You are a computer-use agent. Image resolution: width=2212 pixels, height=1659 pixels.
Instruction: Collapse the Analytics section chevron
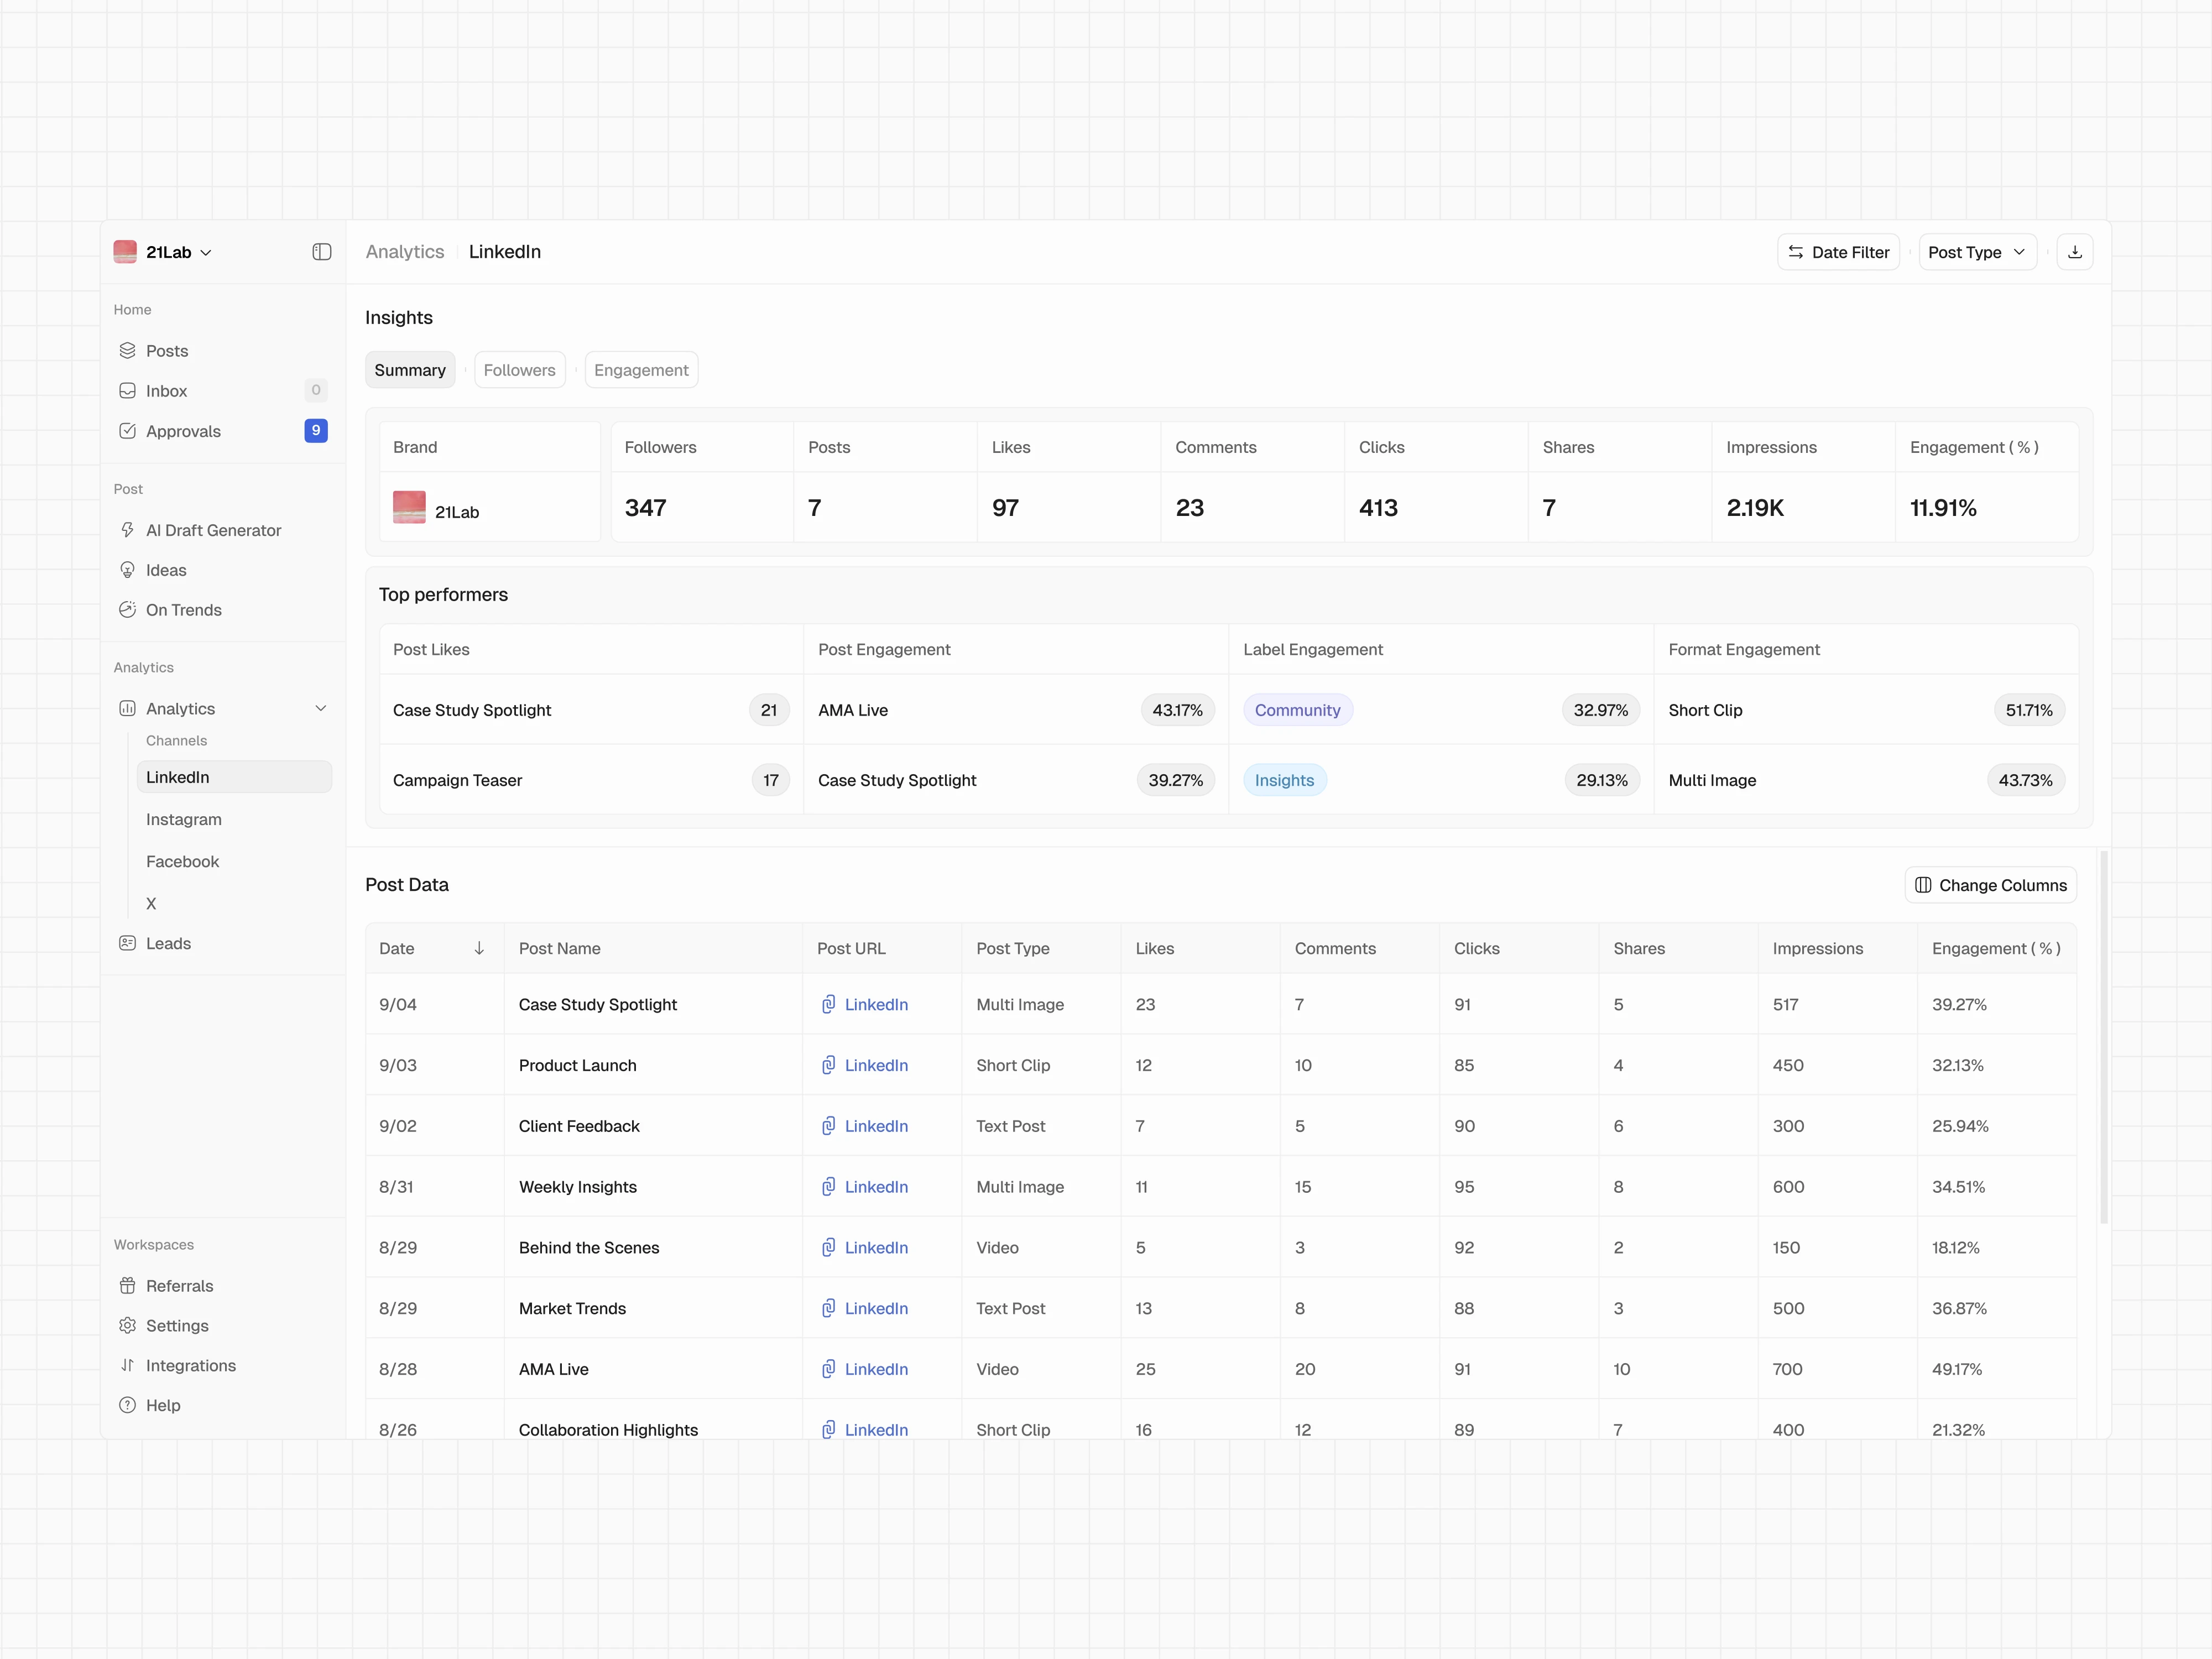click(321, 708)
